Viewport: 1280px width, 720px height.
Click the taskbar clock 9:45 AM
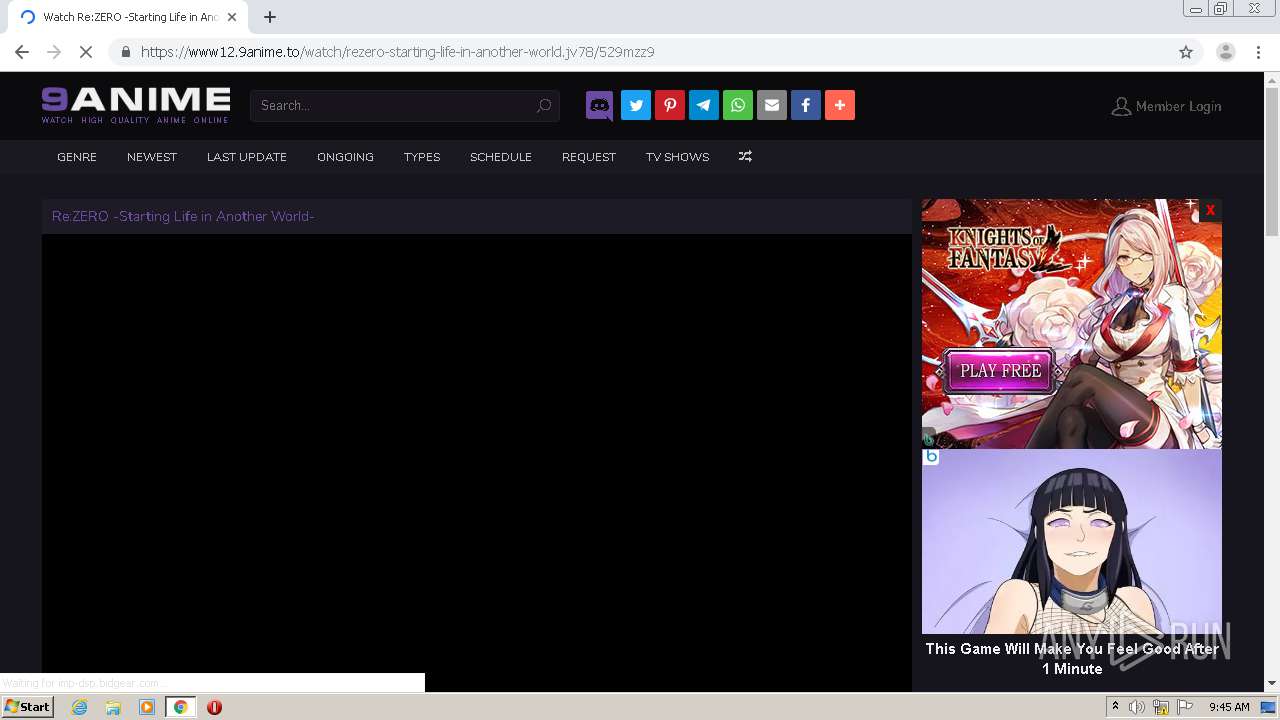click(x=1229, y=707)
